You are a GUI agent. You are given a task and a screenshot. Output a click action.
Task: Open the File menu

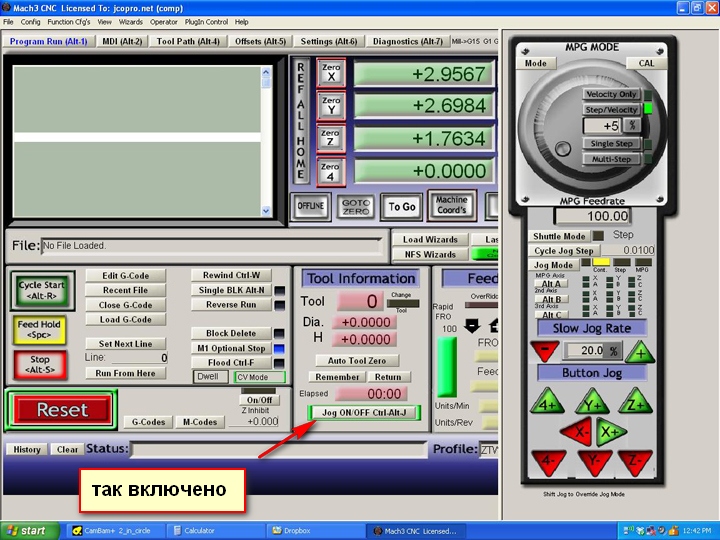[8, 22]
